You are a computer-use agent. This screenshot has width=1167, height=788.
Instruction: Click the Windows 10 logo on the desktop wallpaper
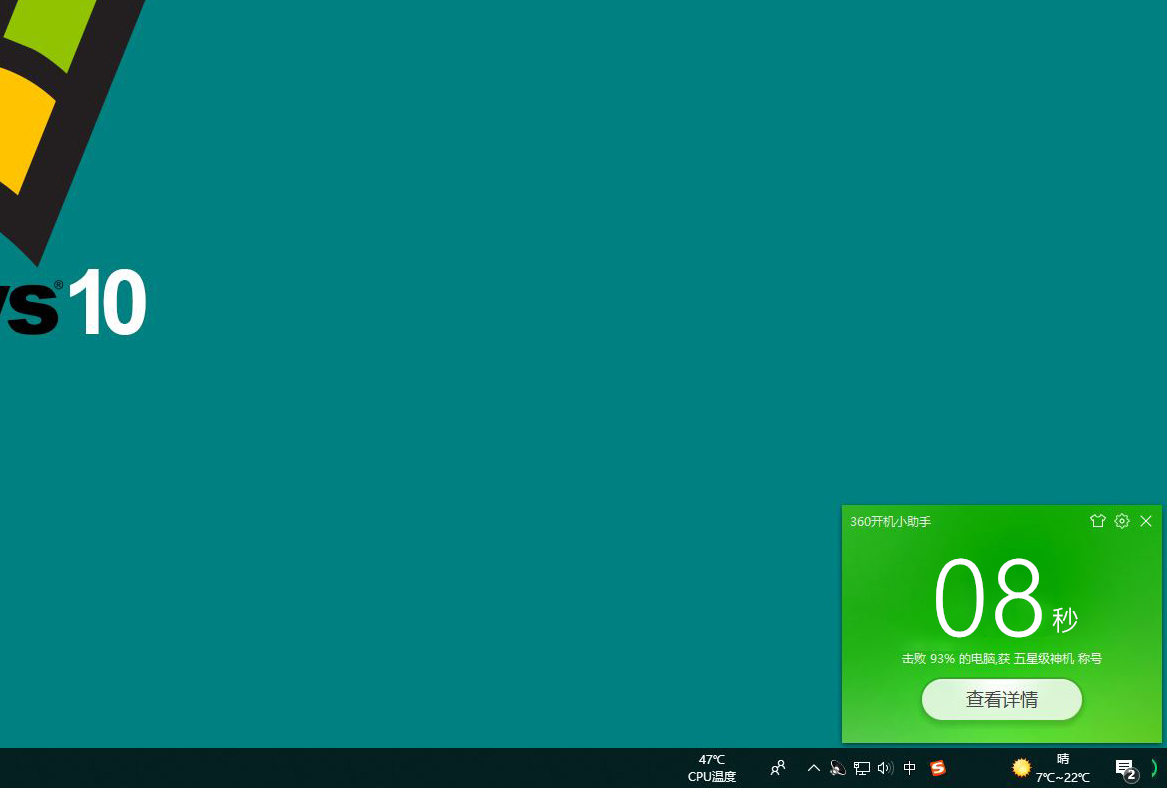(x=72, y=167)
